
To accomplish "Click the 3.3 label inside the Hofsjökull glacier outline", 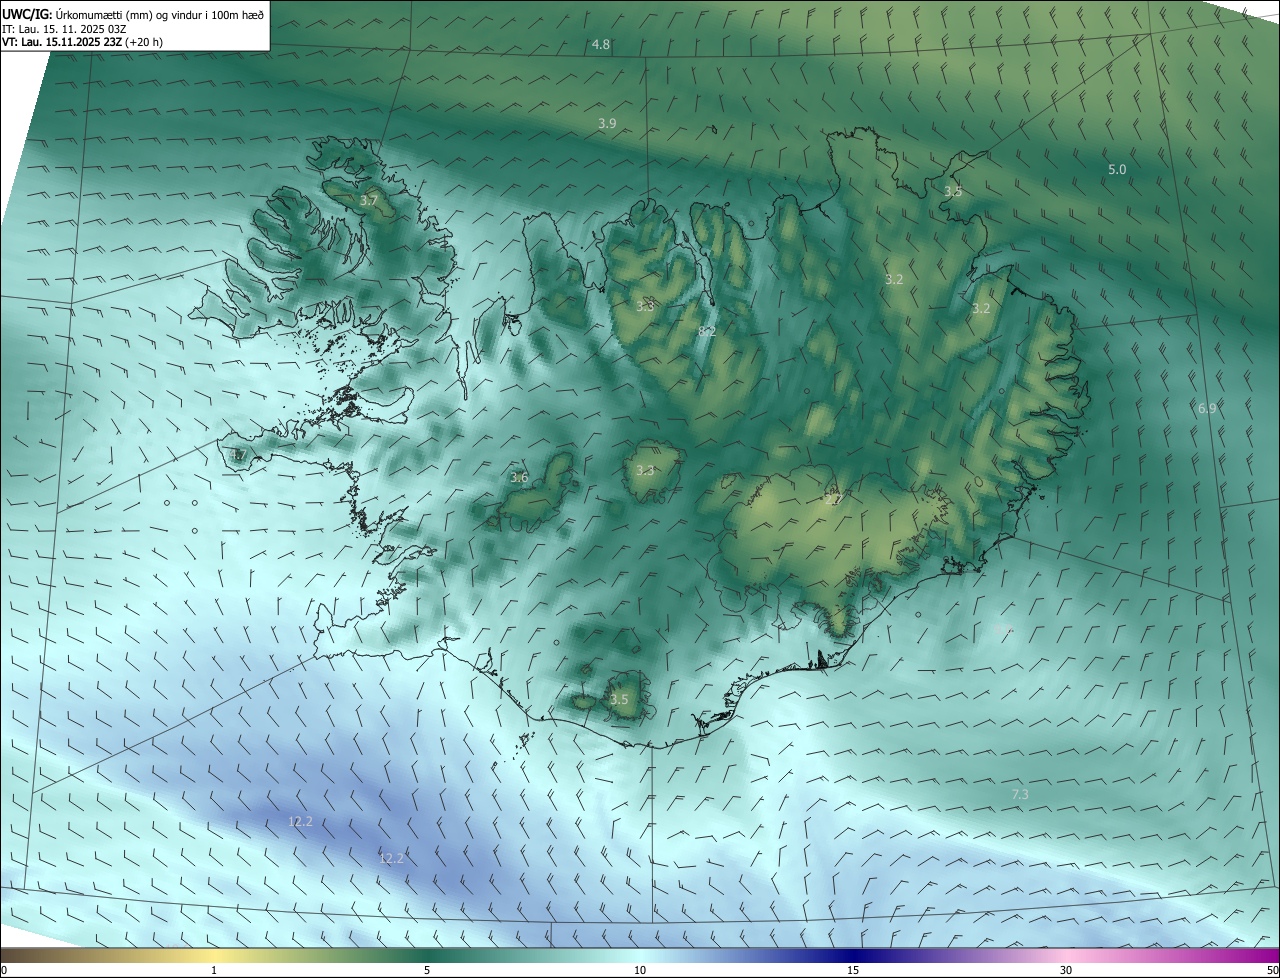I will pos(645,470).
